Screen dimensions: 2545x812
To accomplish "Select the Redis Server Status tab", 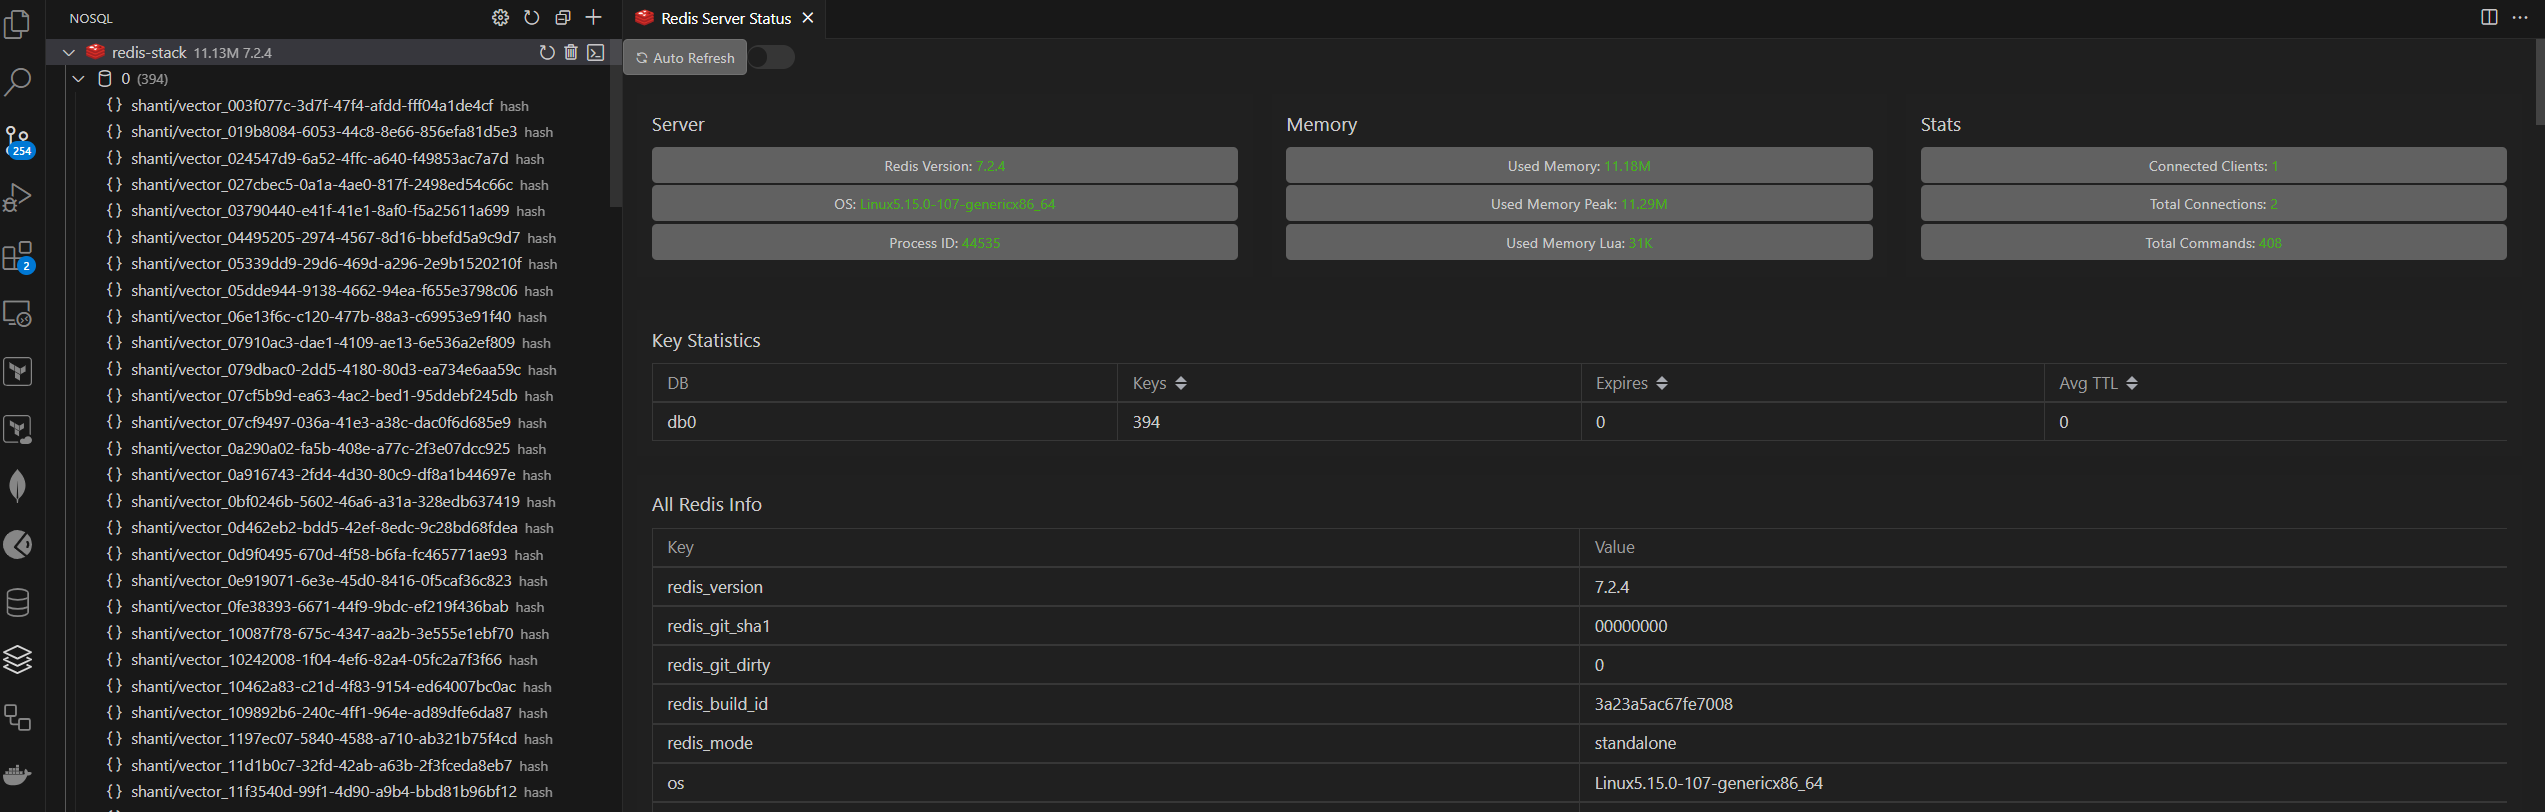I will (x=726, y=18).
